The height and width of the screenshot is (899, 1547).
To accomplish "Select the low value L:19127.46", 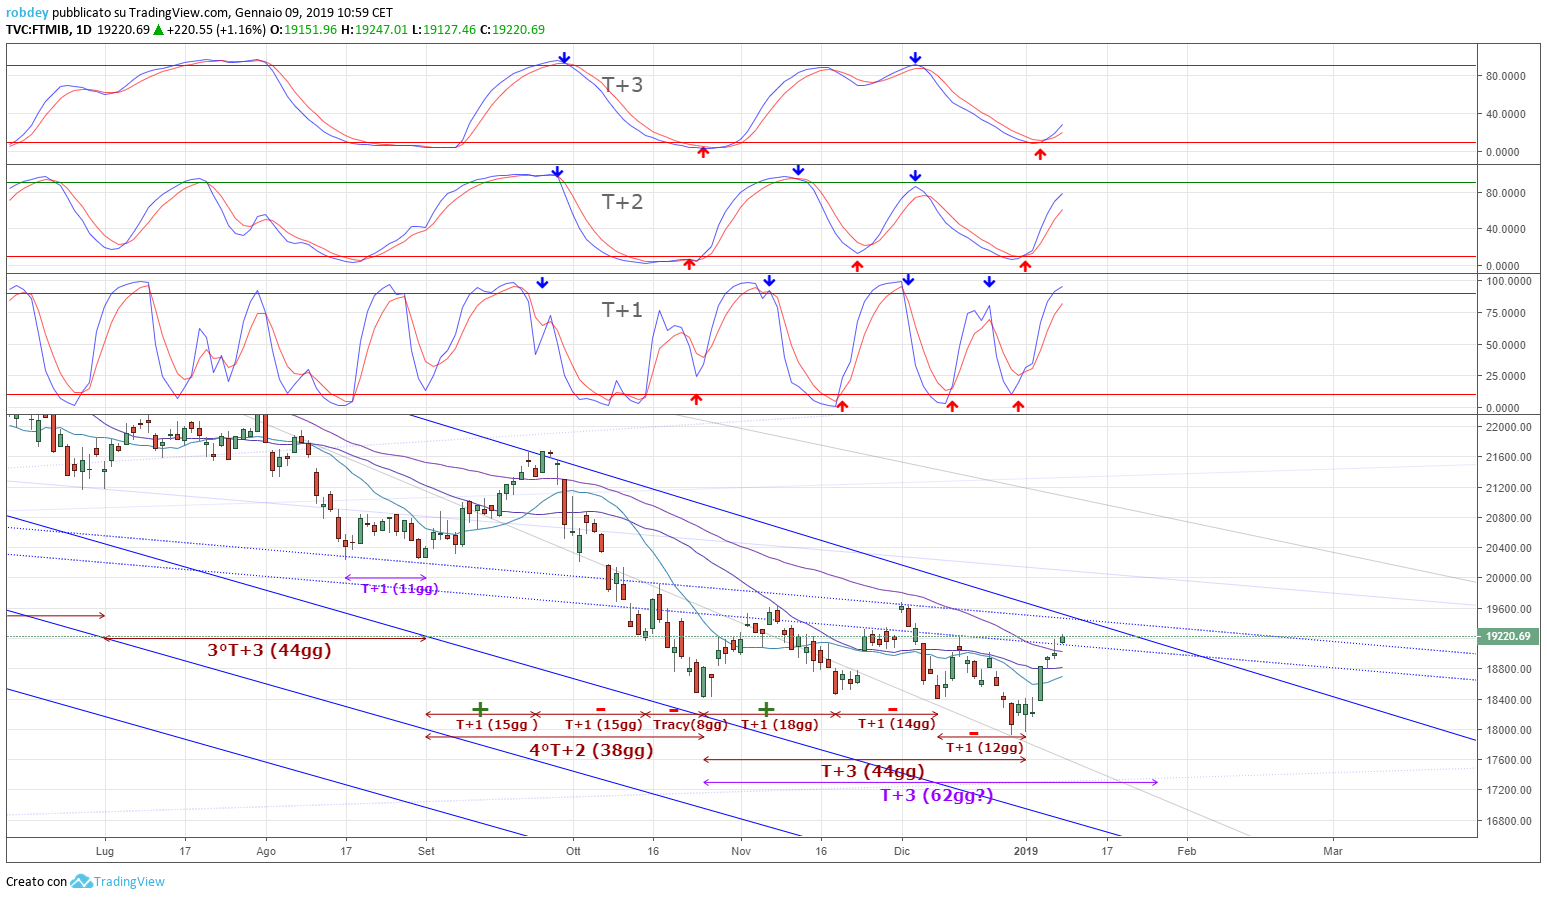I will tap(445, 29).
